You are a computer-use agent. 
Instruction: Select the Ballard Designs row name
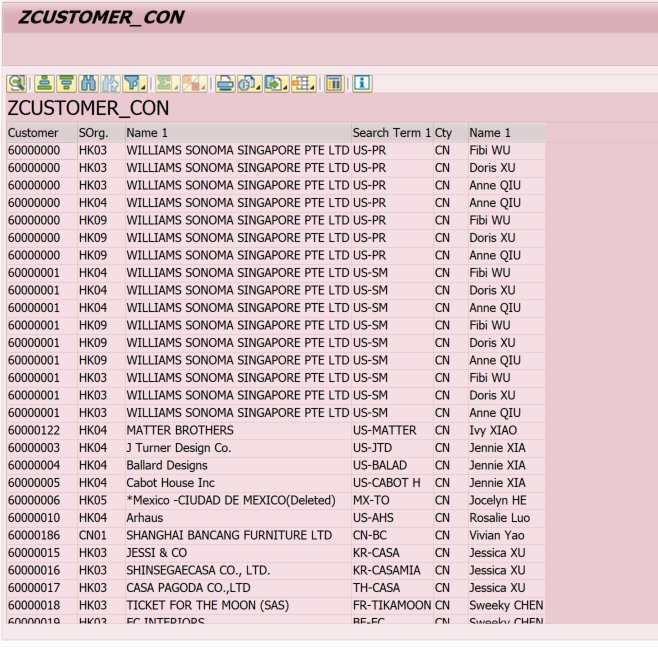(x=167, y=466)
